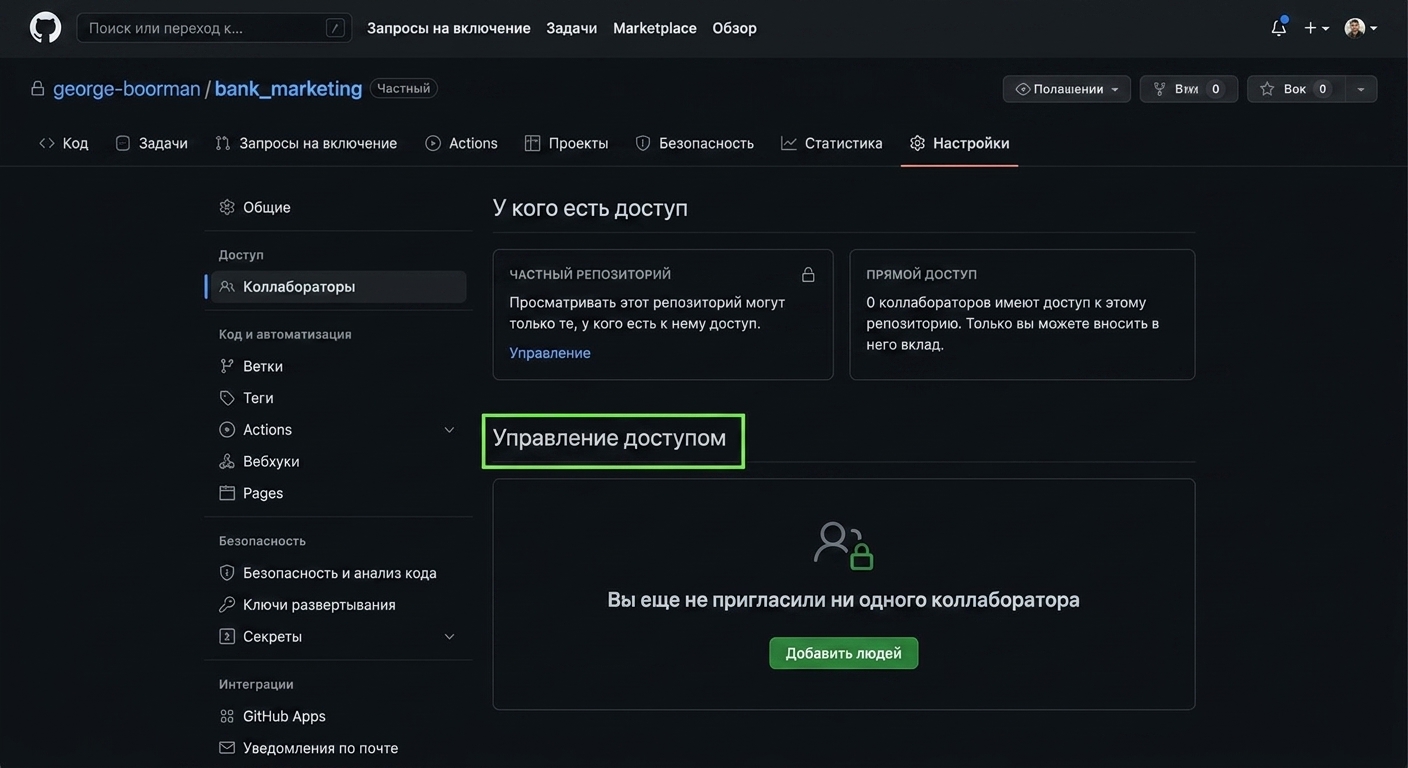This screenshot has width=1408, height=768.
Task: Click the ПРЯМОЙ ДОСТУП card title
Action: click(922, 274)
